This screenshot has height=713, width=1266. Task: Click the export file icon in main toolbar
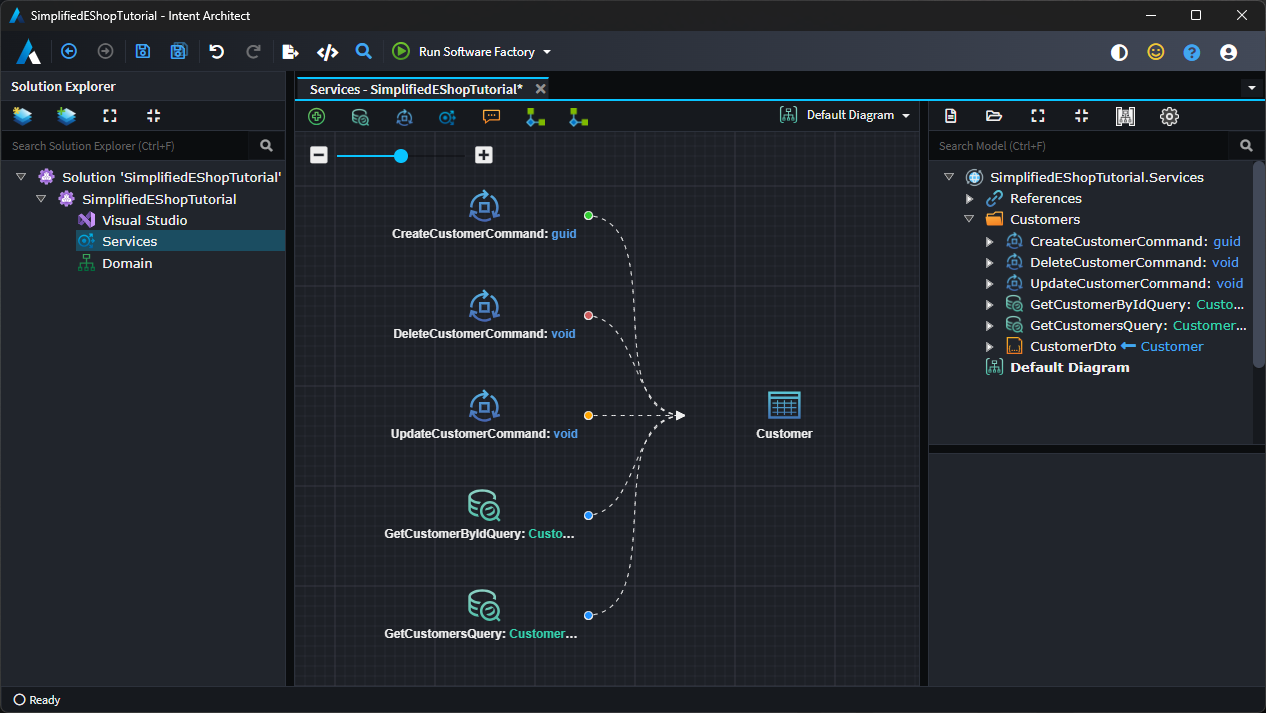pyautogui.click(x=290, y=52)
